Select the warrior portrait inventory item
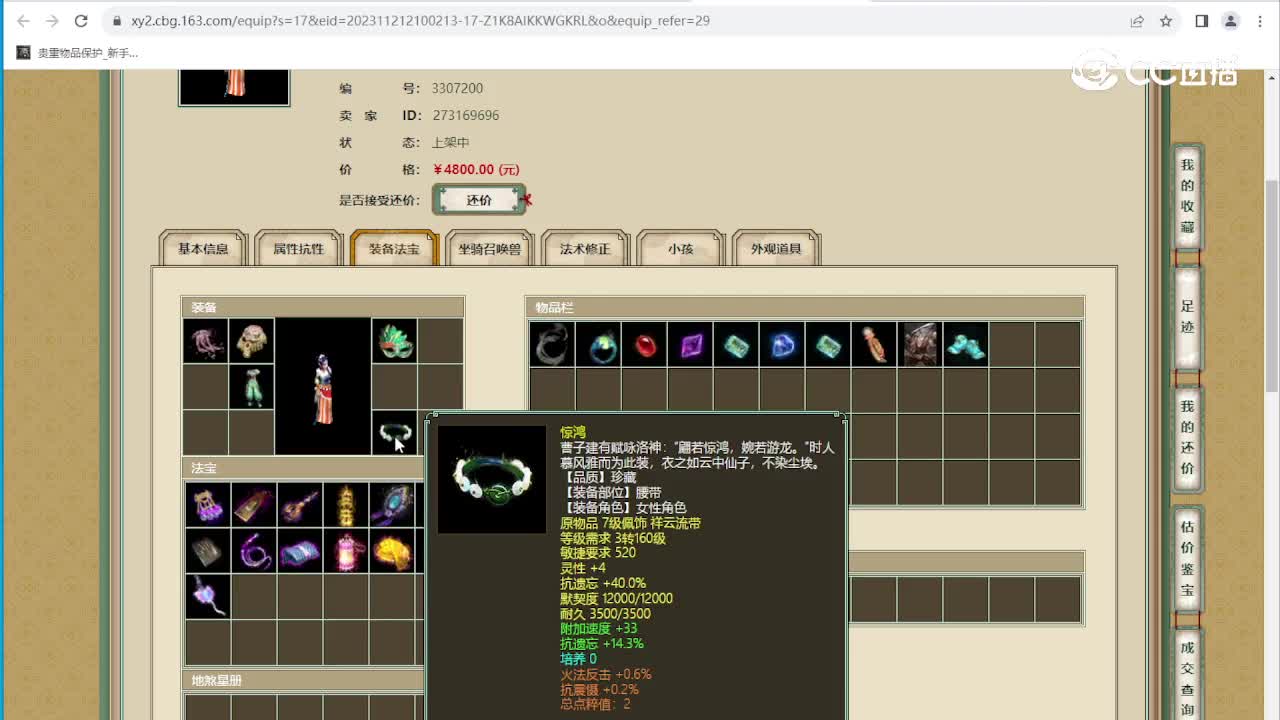 [x=920, y=344]
